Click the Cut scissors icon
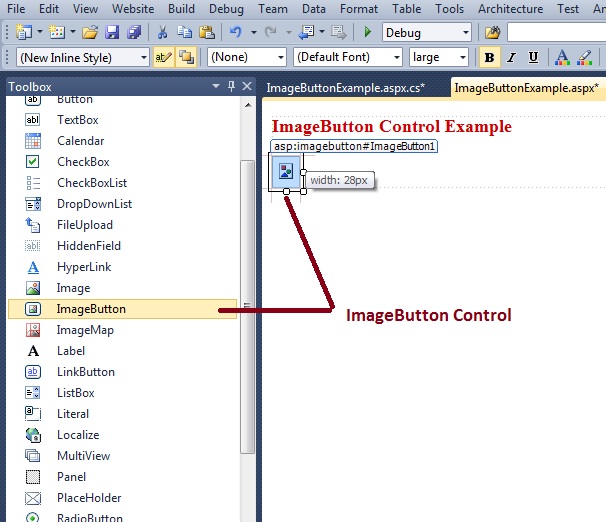 [x=162, y=33]
